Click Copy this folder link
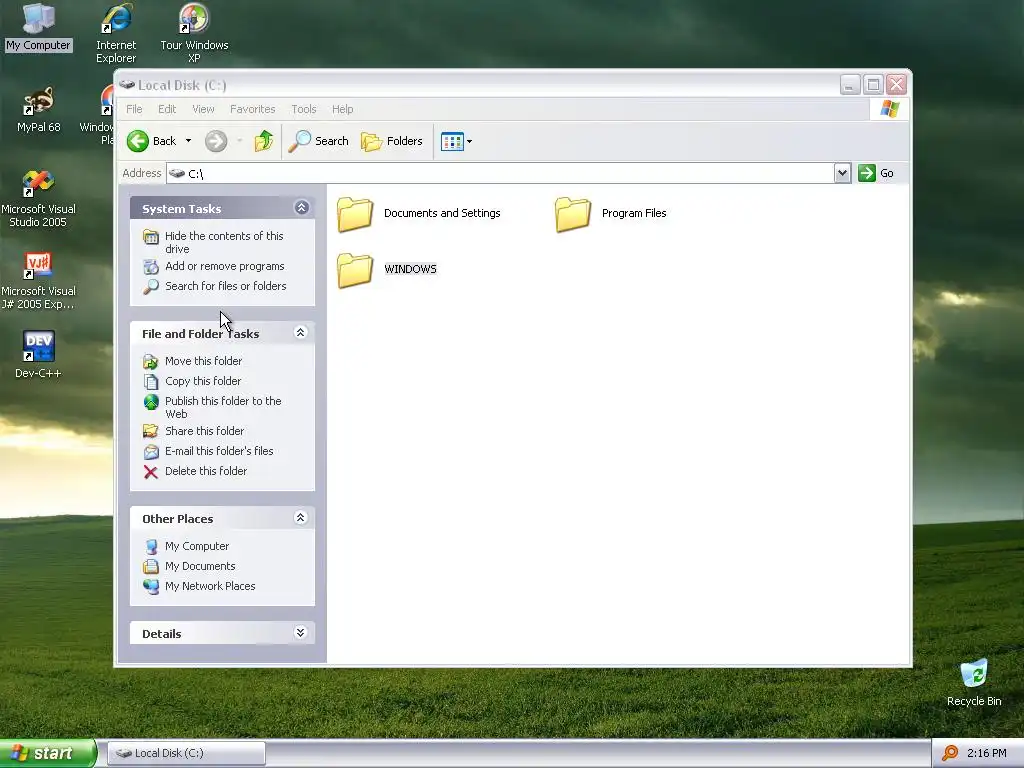Viewport: 1024px width, 768px height. [203, 381]
